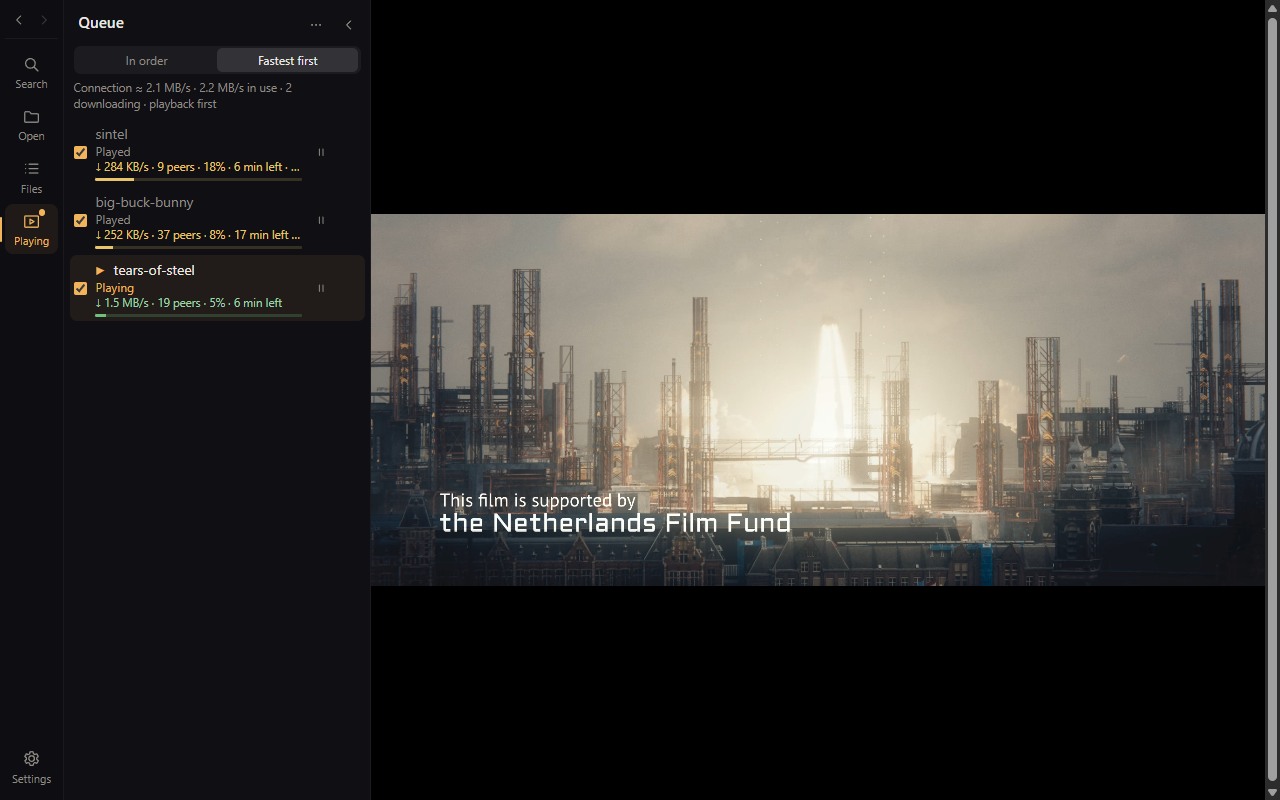The height and width of the screenshot is (800, 1280).
Task: Uncheck the sintel checkbox
Action: click(81, 152)
